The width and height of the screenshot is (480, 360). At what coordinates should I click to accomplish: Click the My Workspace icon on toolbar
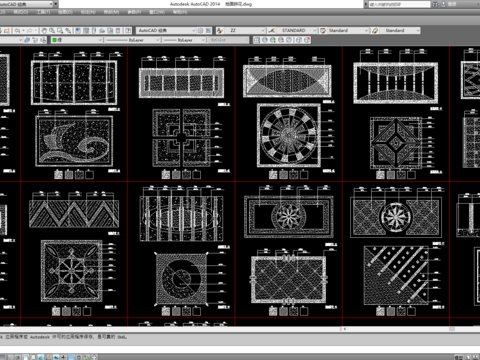pyautogui.click(x=208, y=31)
